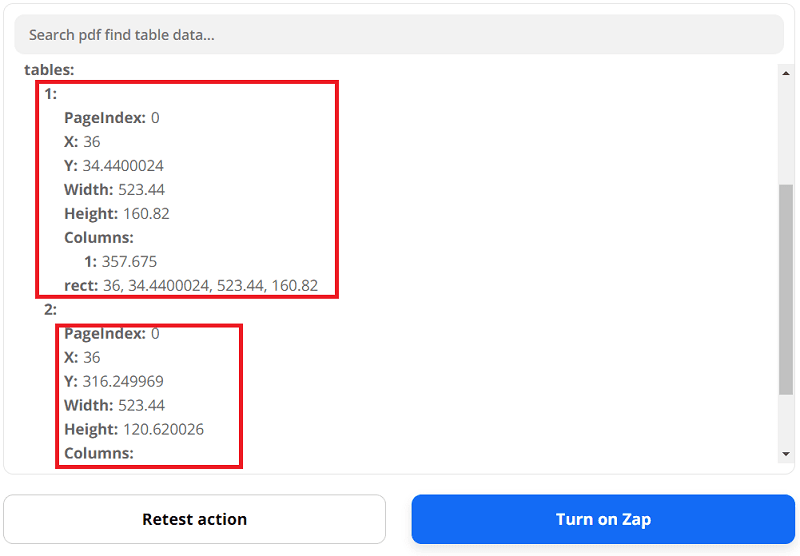This screenshot has width=800, height=556.
Task: Expand Columns: under the second table
Action: tap(98, 454)
